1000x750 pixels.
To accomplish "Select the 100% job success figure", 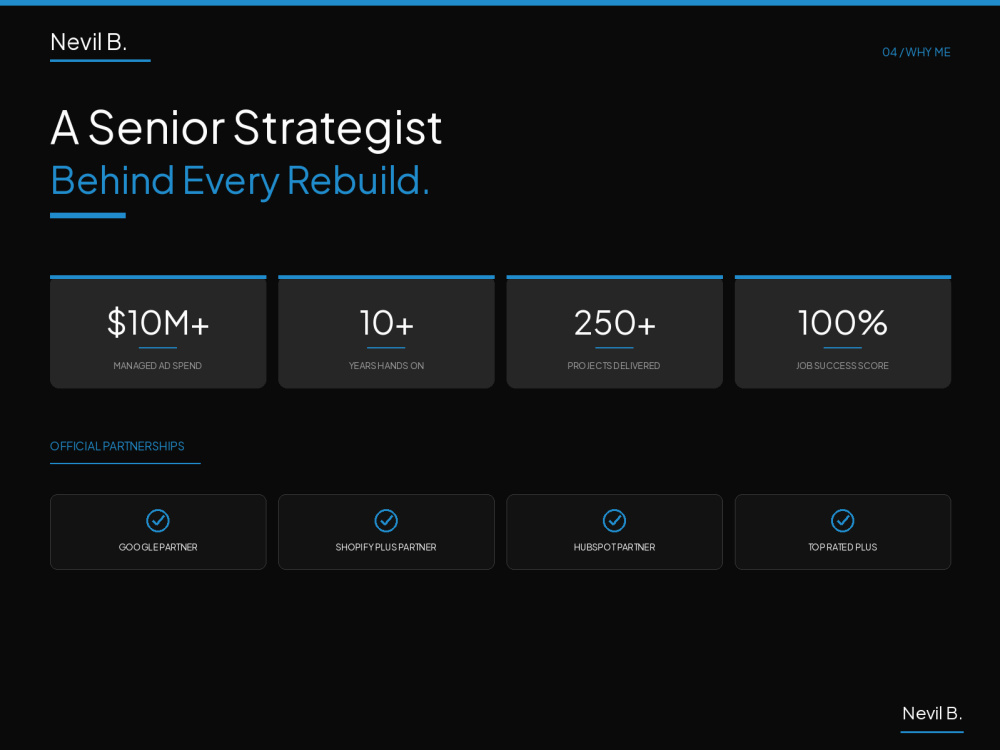I will pyautogui.click(x=842, y=322).
